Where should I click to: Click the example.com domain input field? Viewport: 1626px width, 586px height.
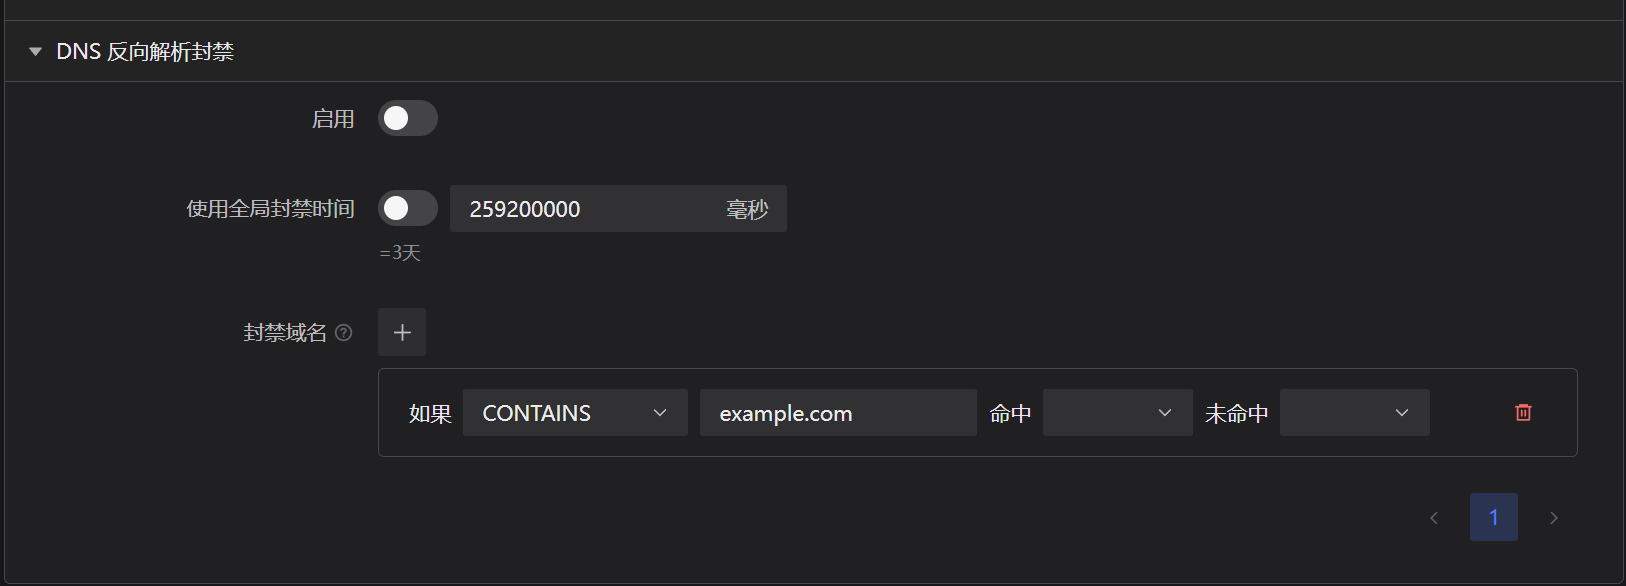pyautogui.click(x=838, y=412)
